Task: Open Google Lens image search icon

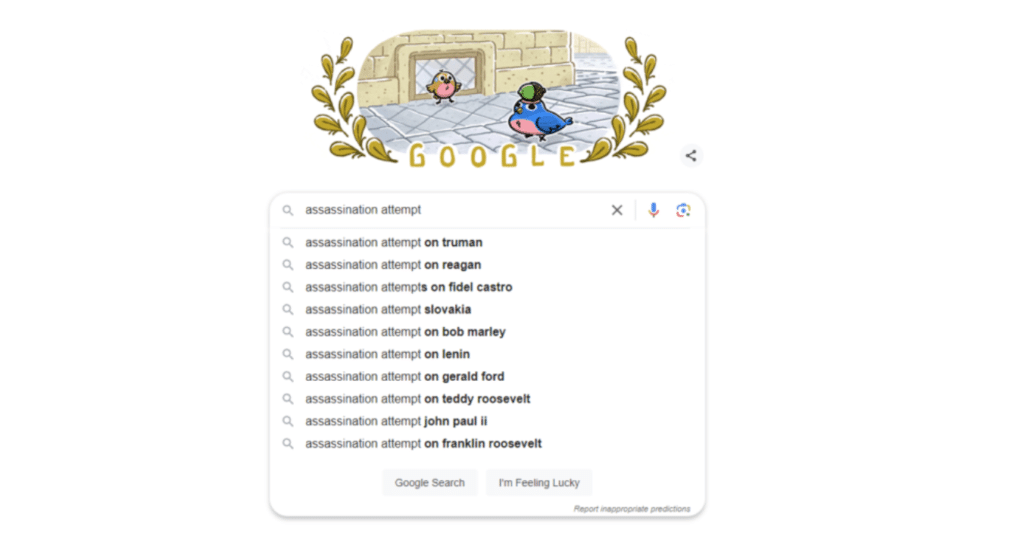Action: click(x=683, y=210)
